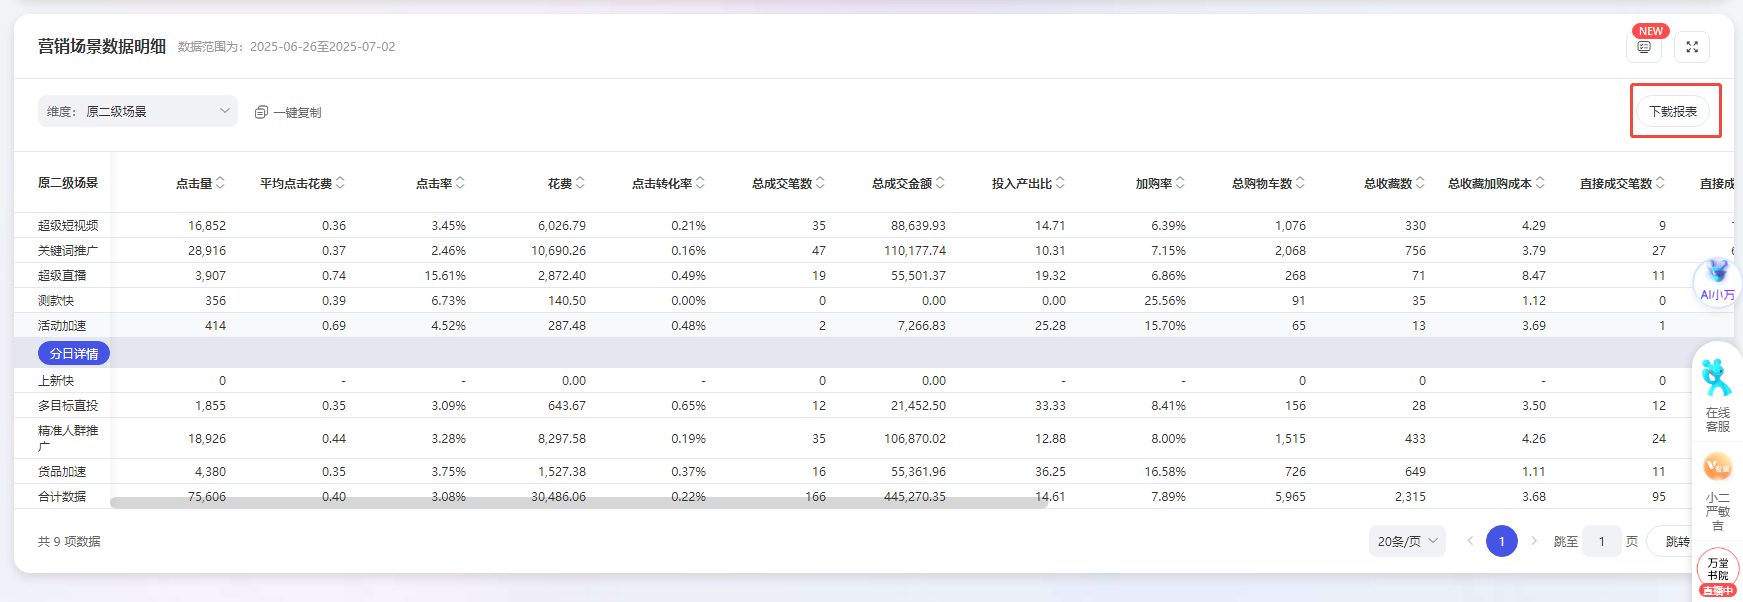This screenshot has width=1743, height=602.
Task: Sort table by 花费 column
Action: coord(580,183)
